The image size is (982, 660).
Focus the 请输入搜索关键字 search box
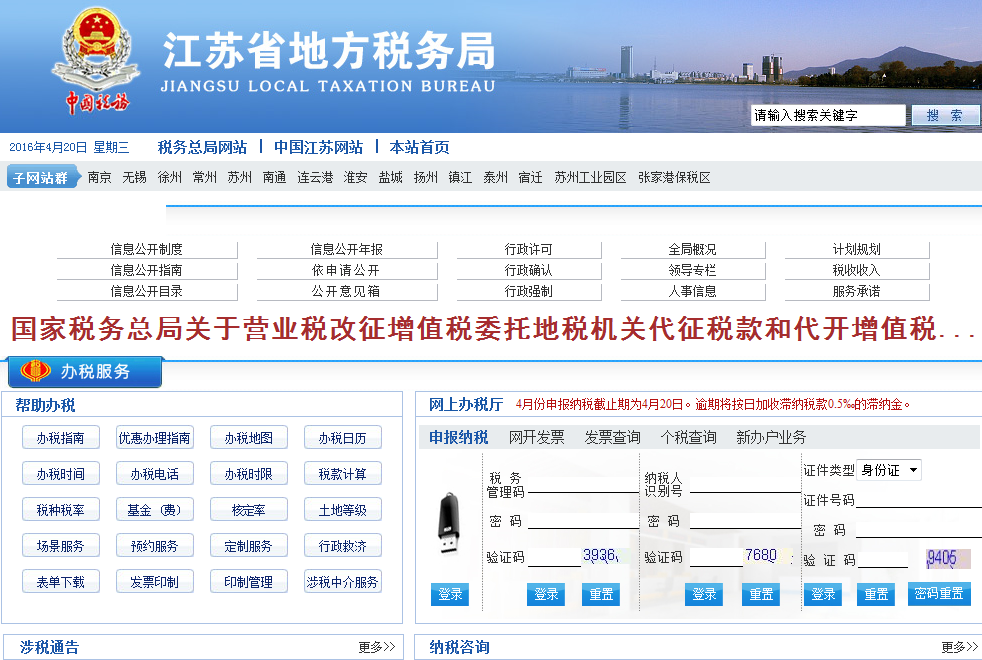(828, 115)
